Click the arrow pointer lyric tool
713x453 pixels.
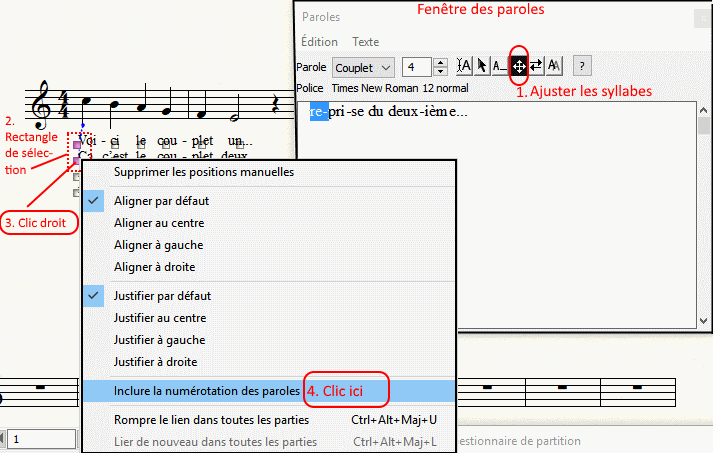point(482,67)
